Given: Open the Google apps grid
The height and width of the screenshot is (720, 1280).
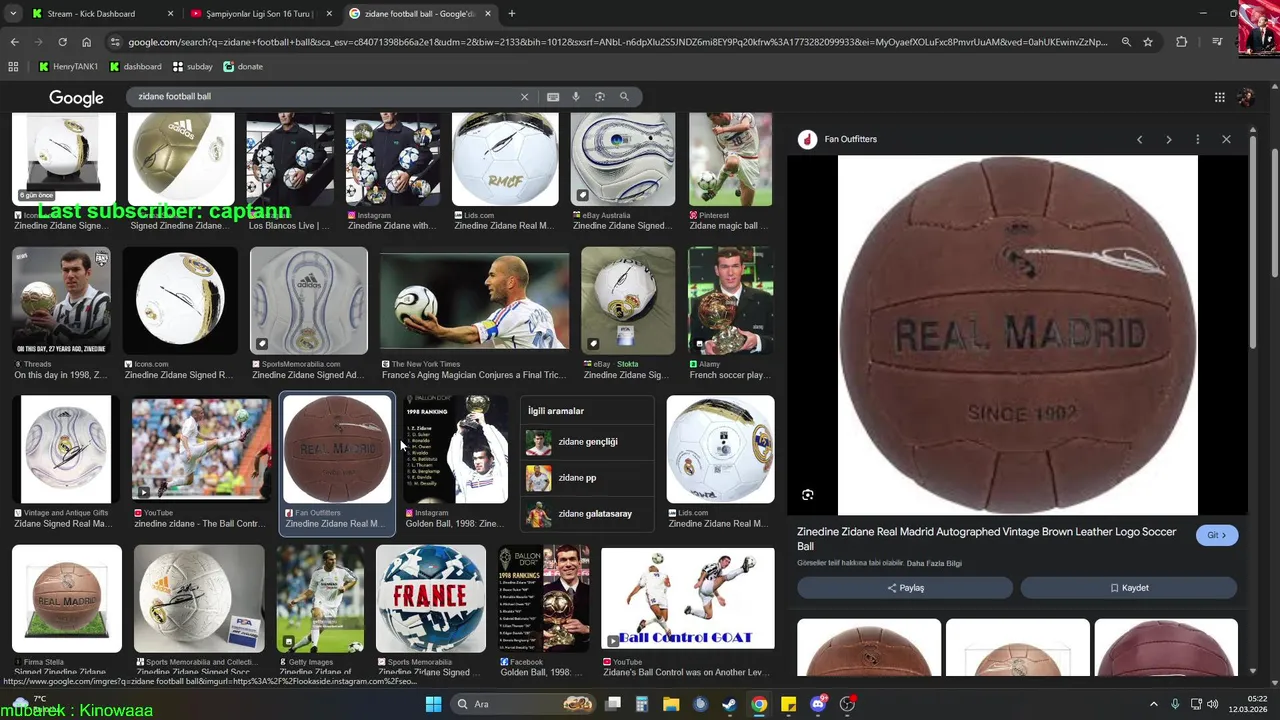Looking at the screenshot, I should click(x=1220, y=97).
